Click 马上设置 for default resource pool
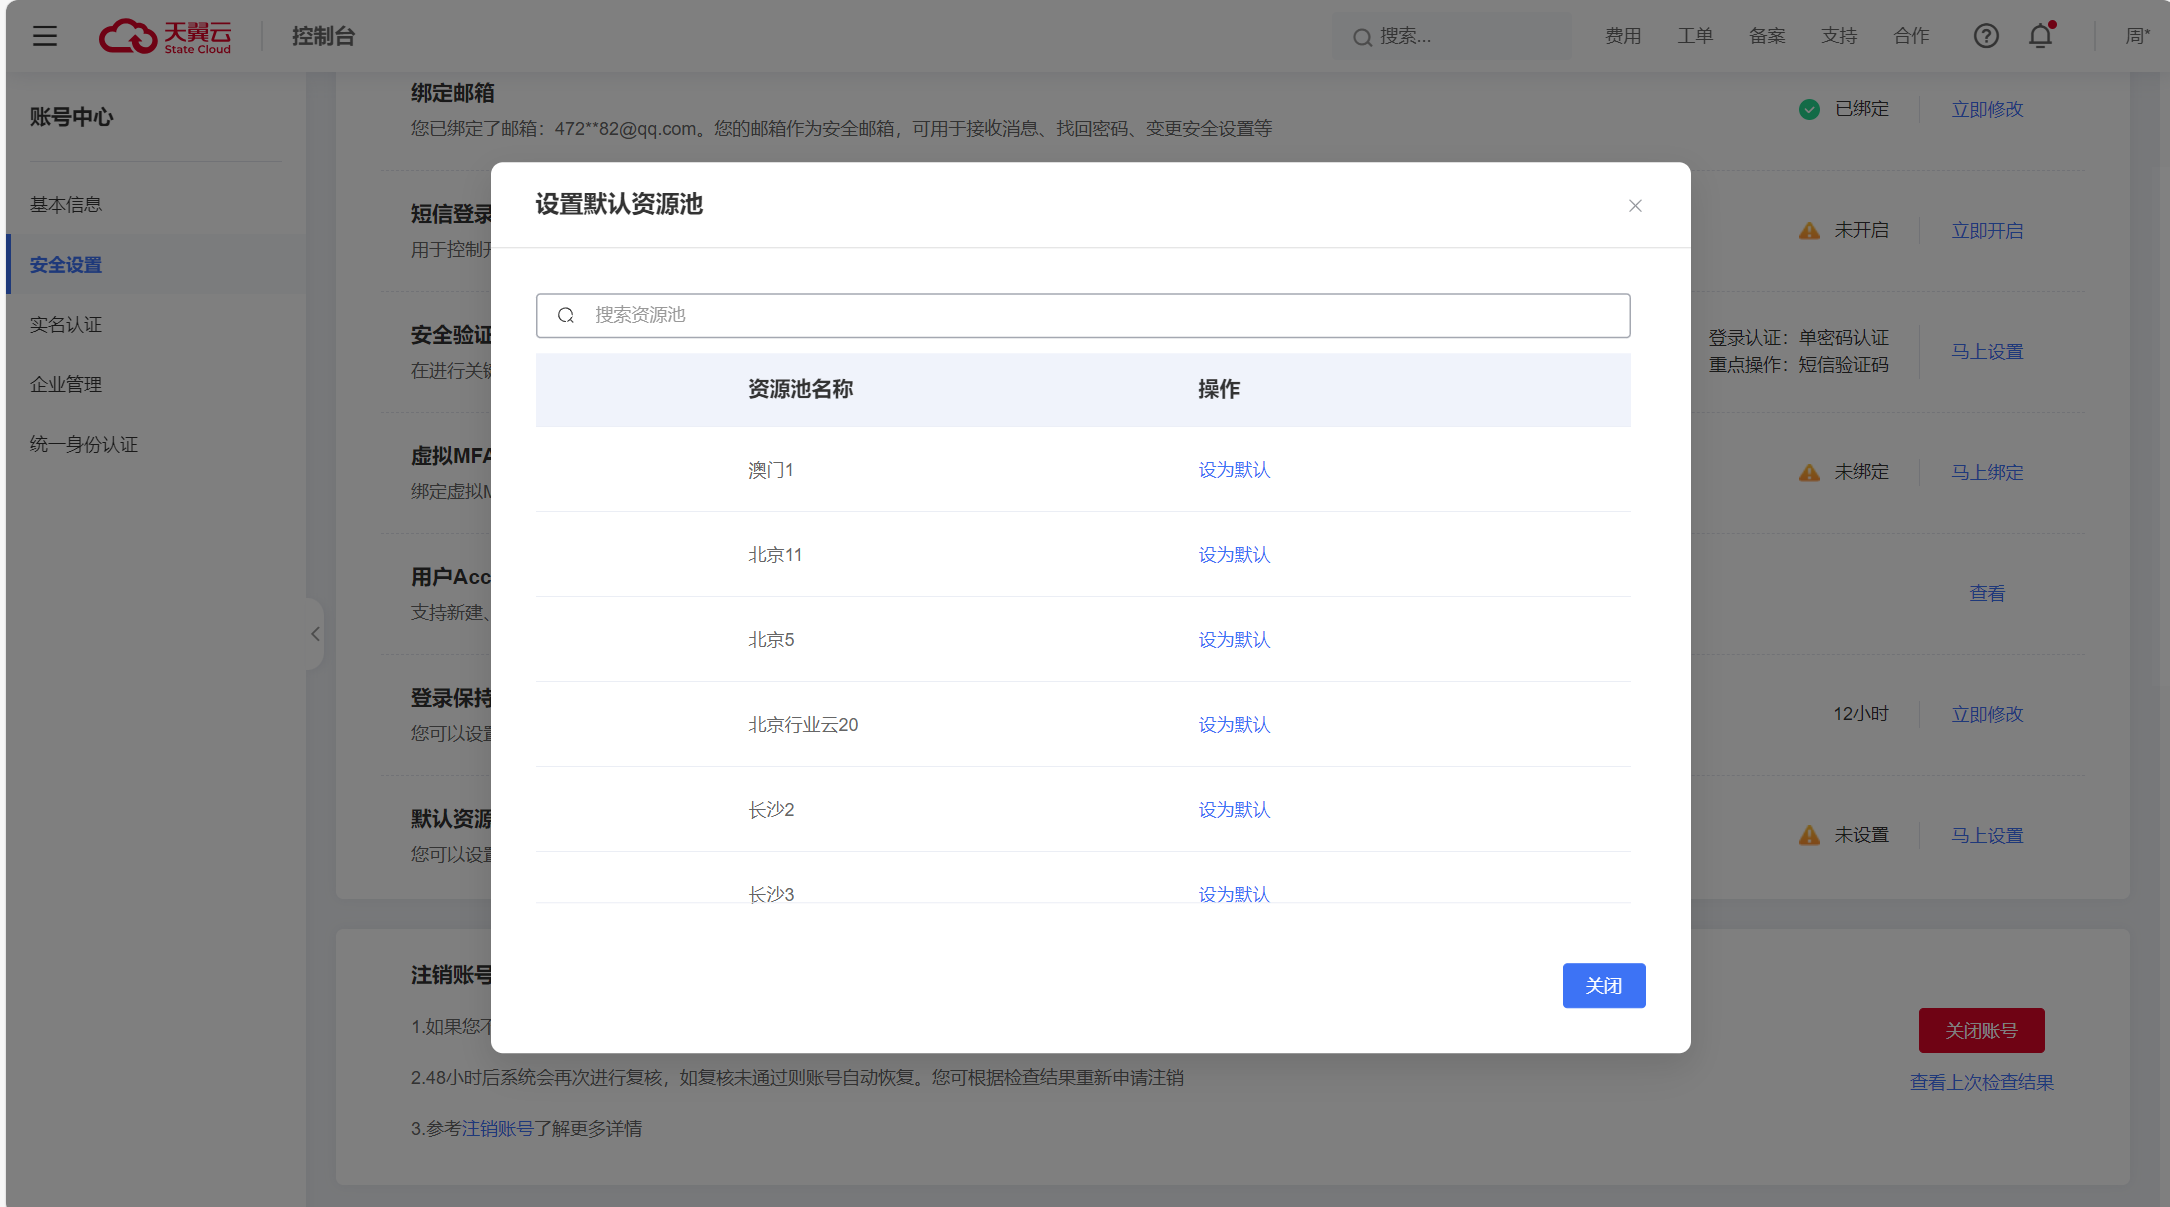This screenshot has height=1207, width=2170. (1987, 836)
